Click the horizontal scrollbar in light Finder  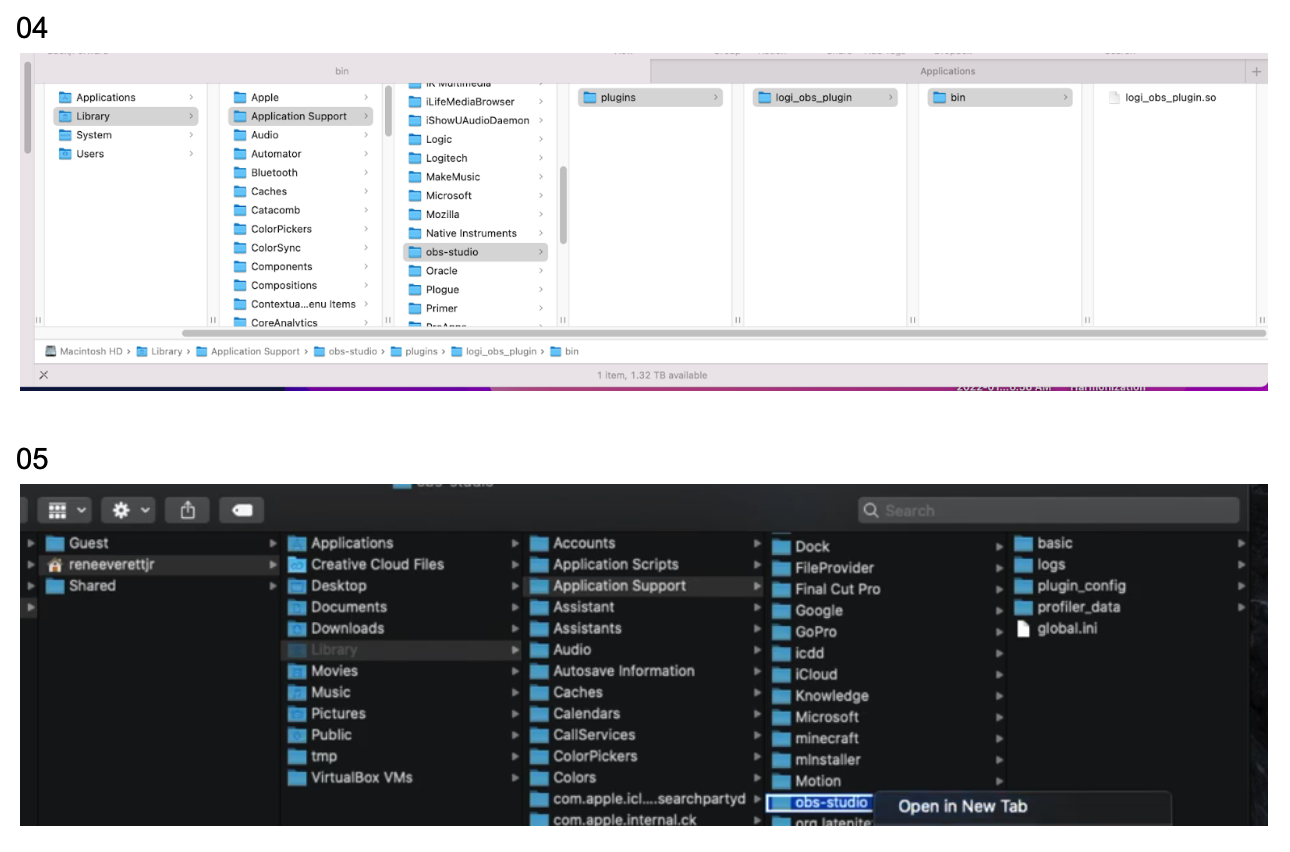(x=723, y=333)
